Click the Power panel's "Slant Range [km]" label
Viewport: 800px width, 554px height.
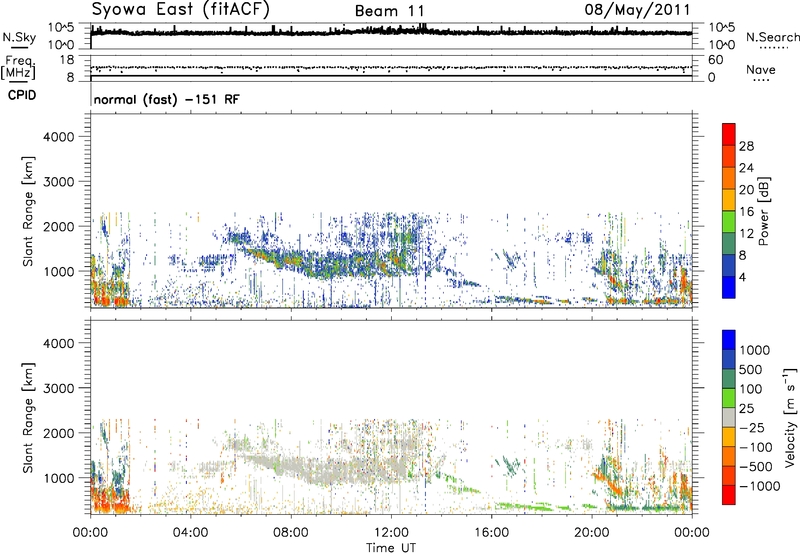(28, 211)
